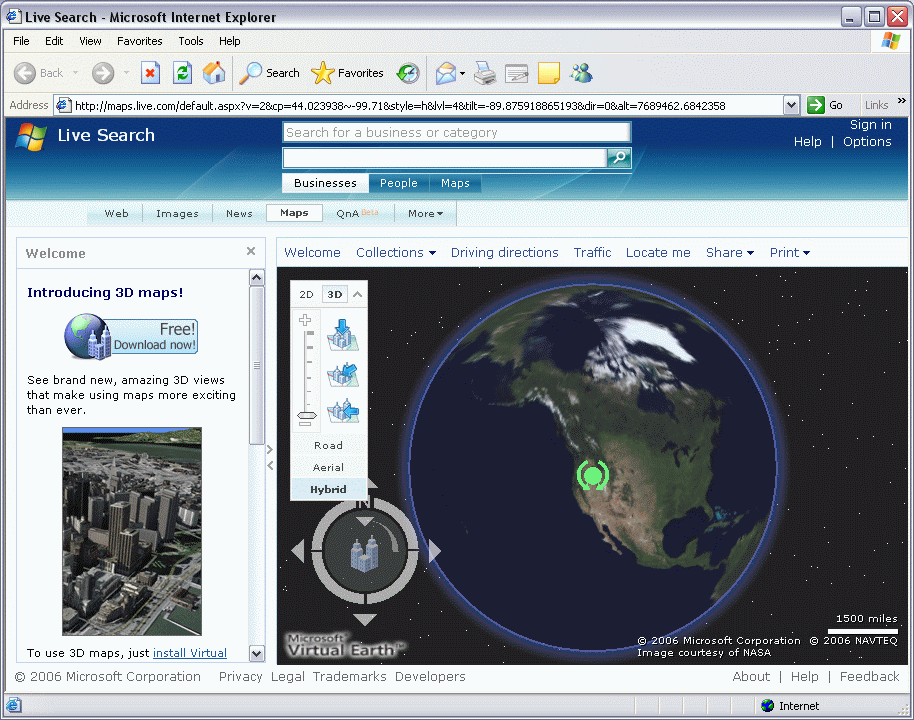
Task: Open the More dropdown in navigation
Action: click(x=425, y=213)
